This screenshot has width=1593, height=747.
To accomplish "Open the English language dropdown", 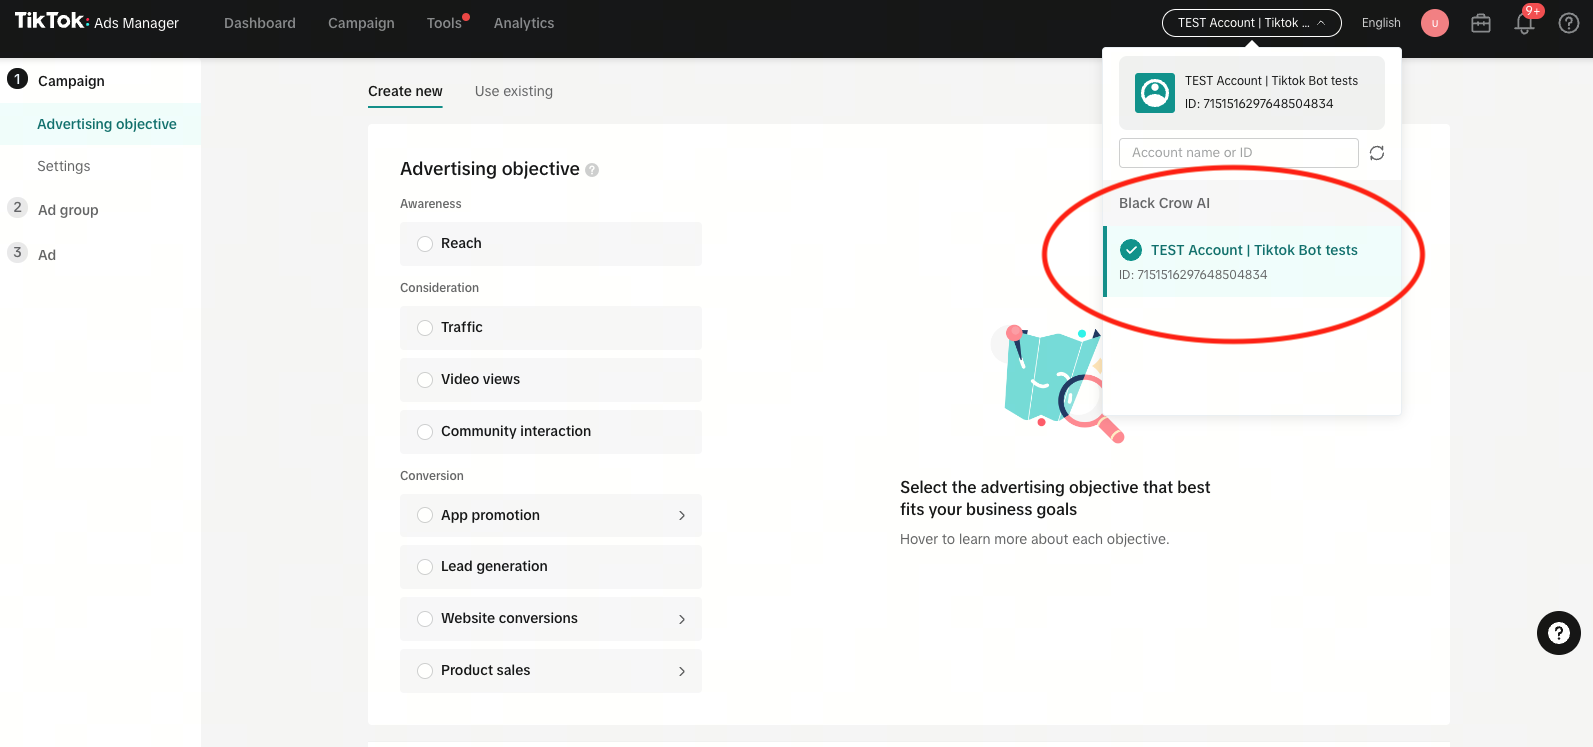I will click(1381, 23).
